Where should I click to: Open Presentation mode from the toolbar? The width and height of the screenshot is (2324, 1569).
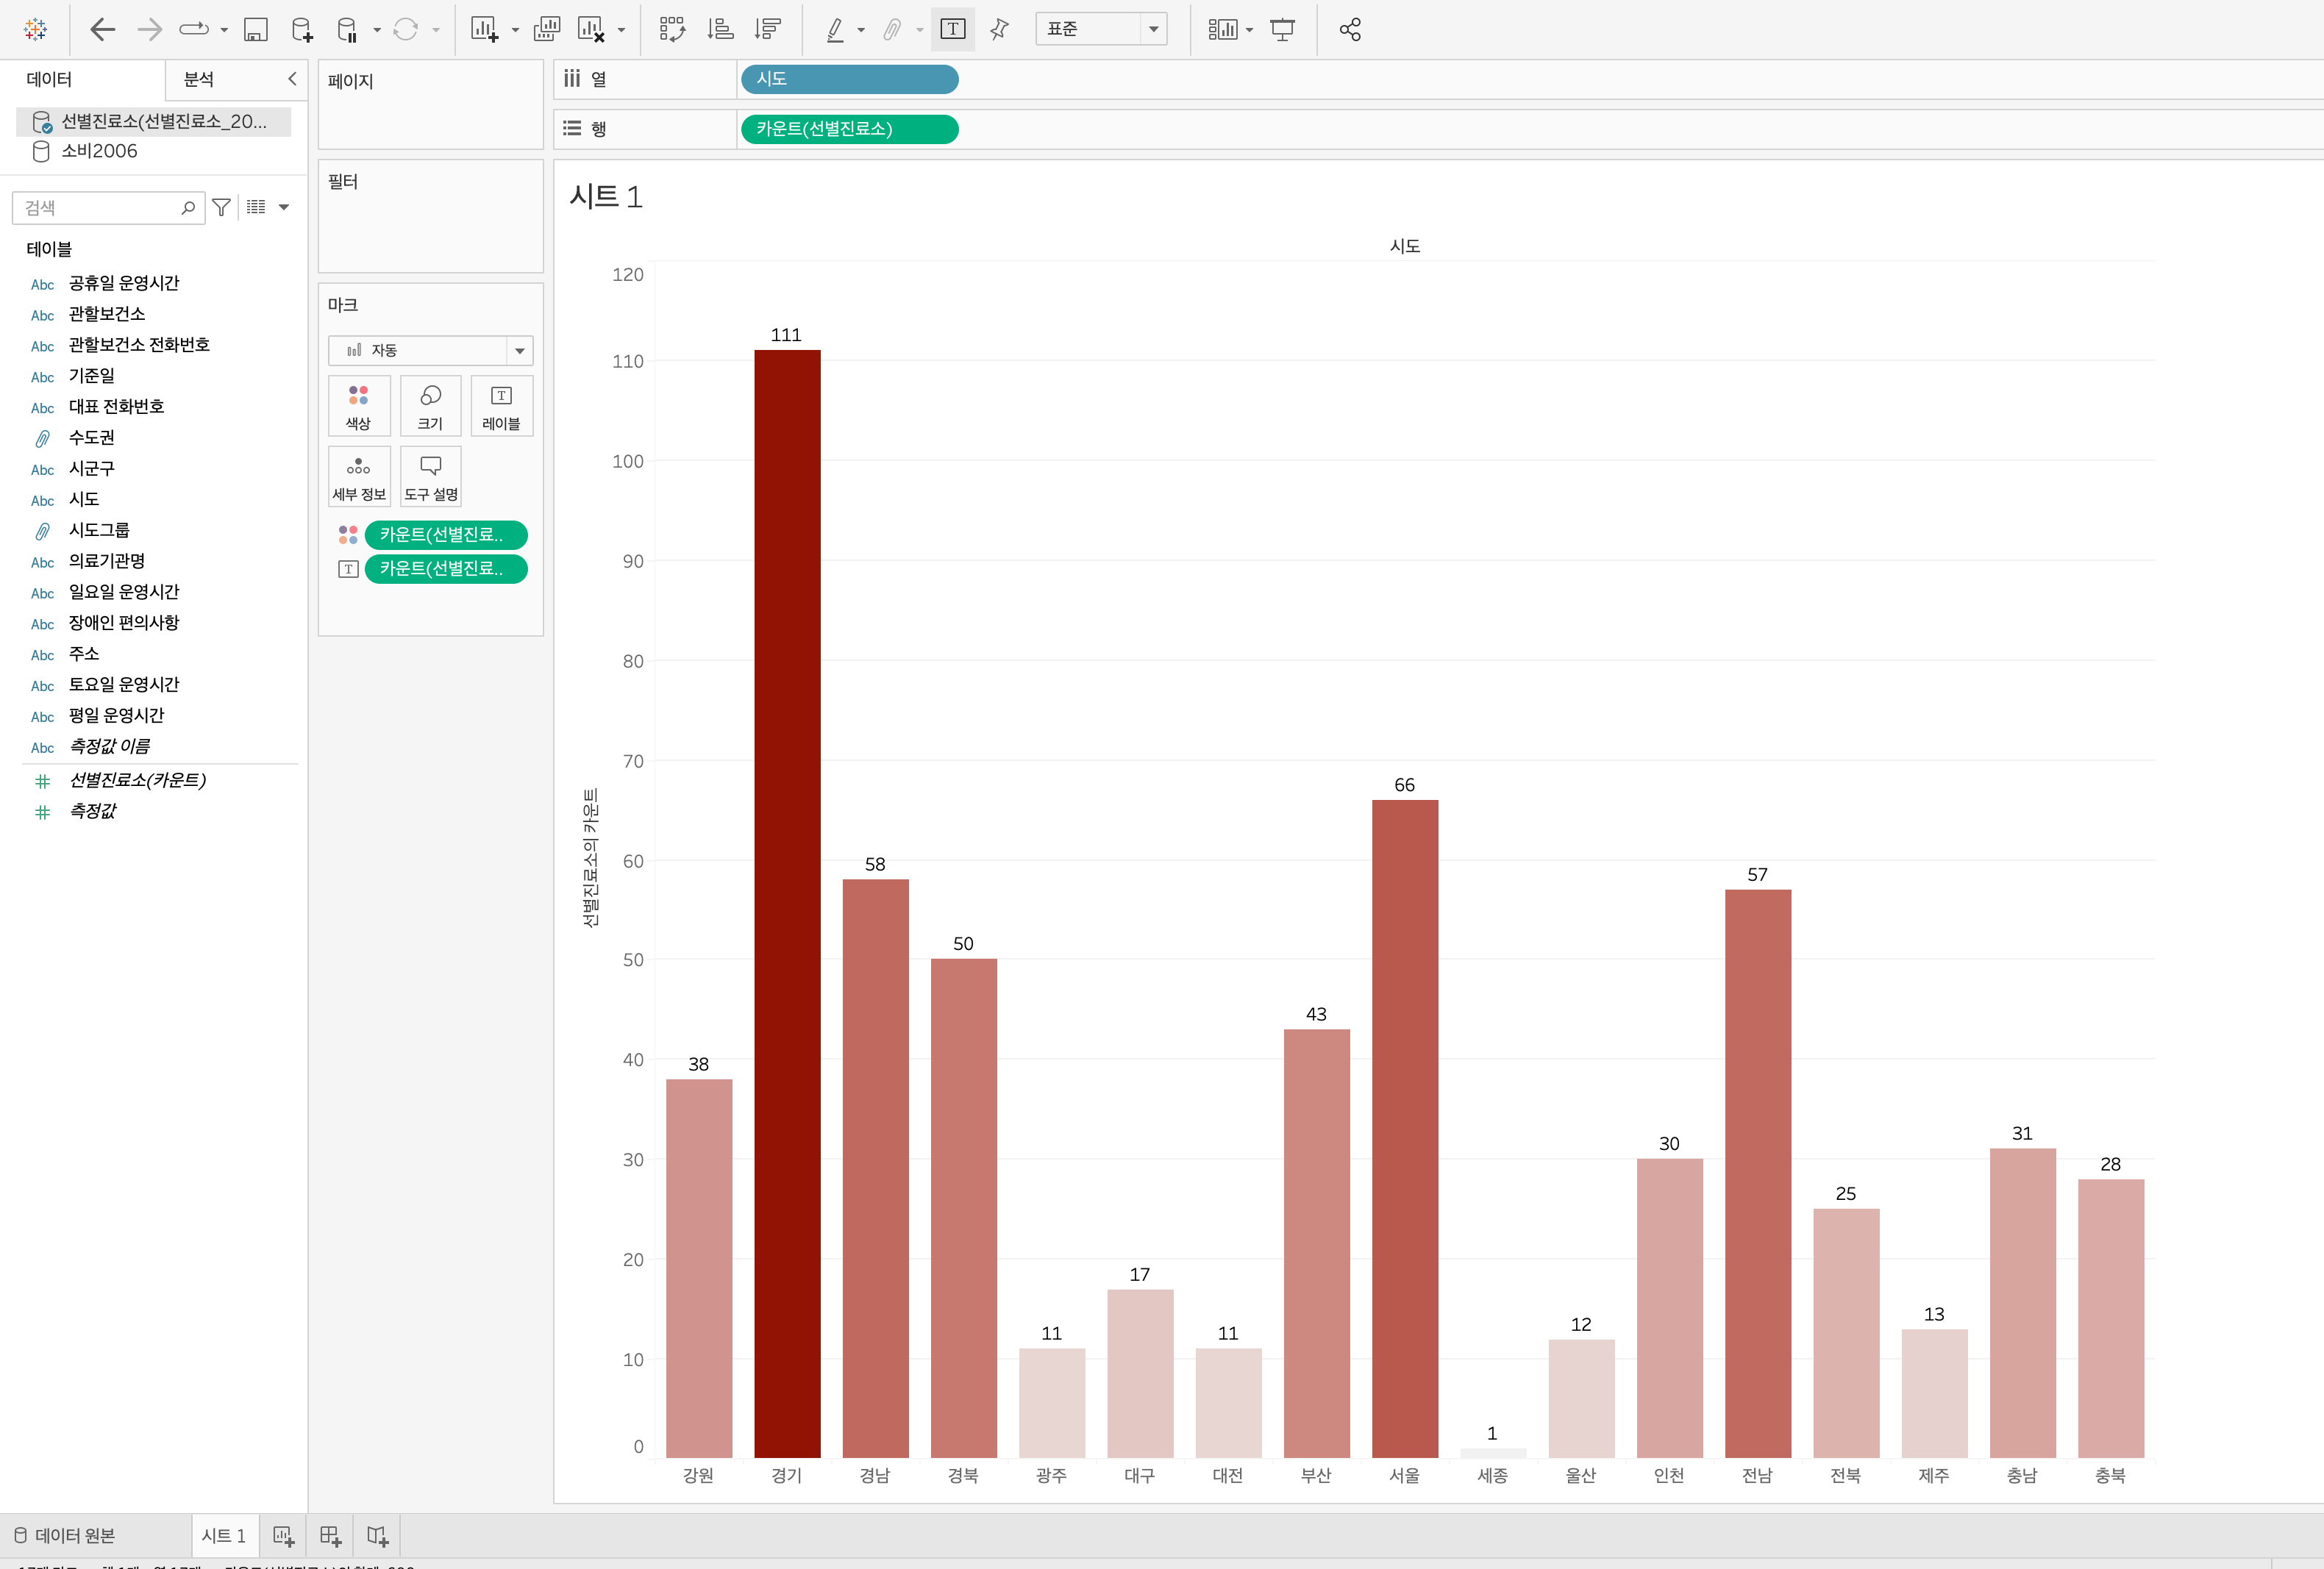1282,30
